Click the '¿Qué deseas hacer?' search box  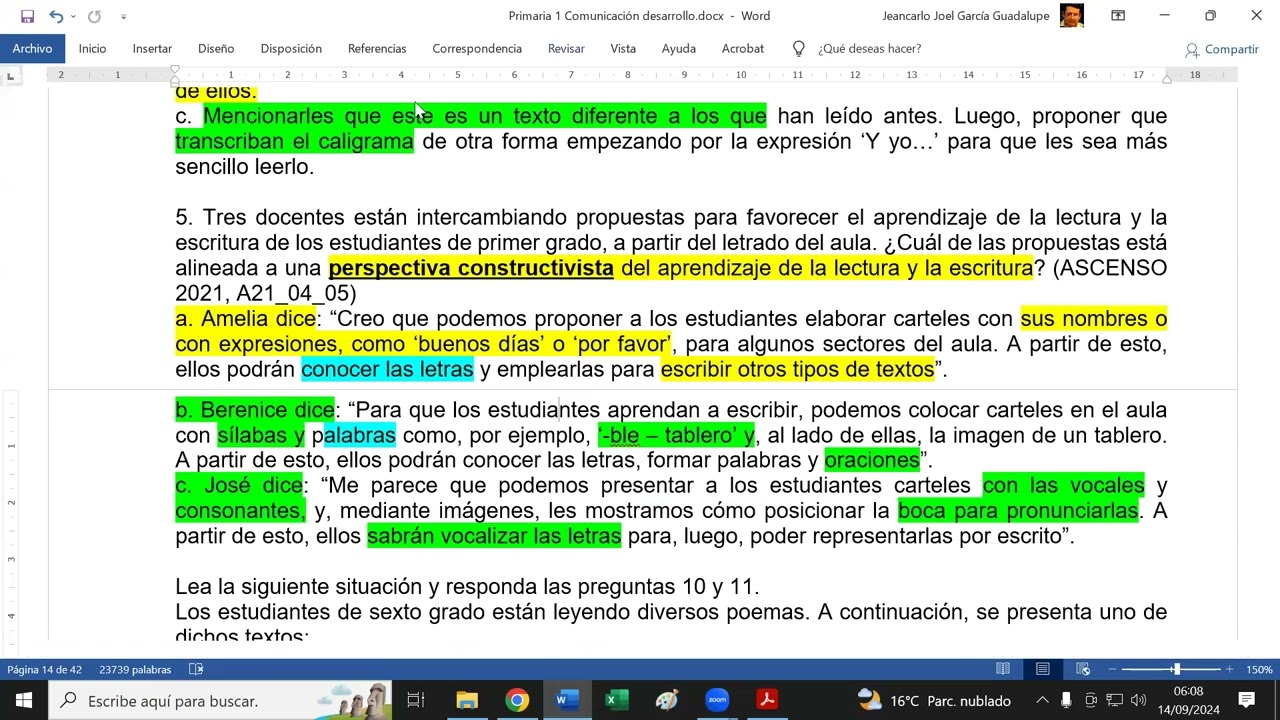coord(869,48)
